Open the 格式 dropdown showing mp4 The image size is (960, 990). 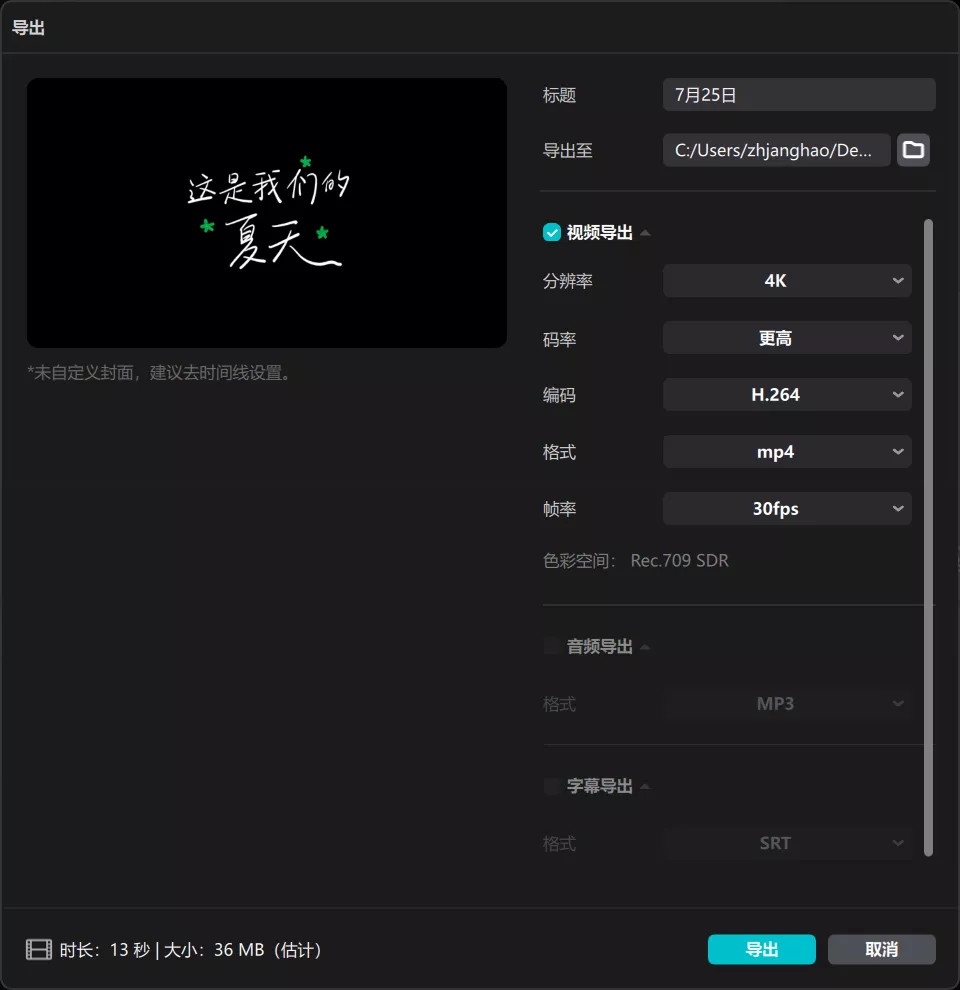[x=787, y=452]
